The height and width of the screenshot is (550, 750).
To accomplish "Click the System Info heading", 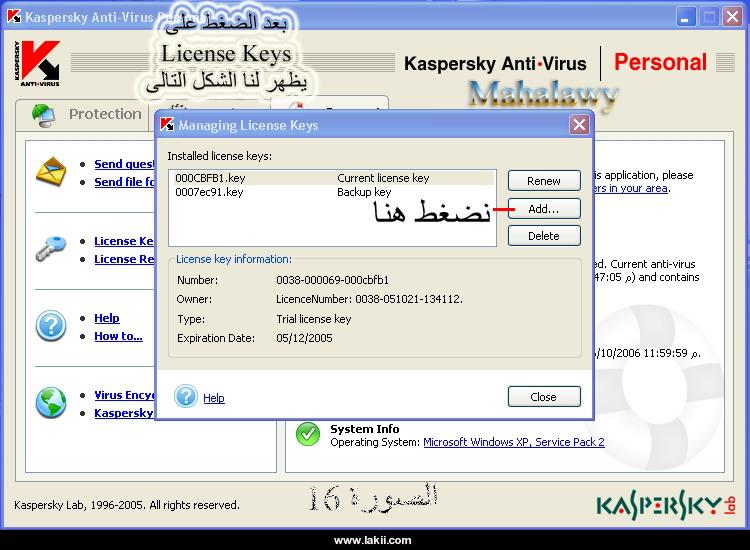I will click(x=364, y=429).
